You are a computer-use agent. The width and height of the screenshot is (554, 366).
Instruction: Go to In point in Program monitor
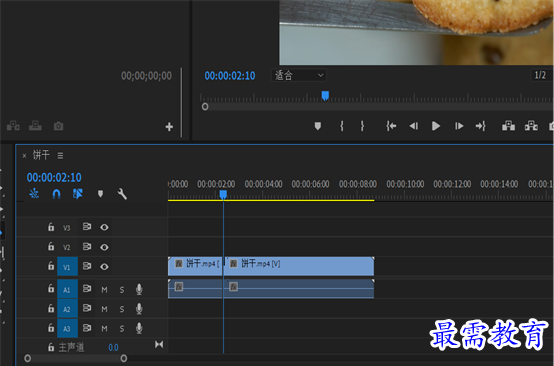coord(391,126)
